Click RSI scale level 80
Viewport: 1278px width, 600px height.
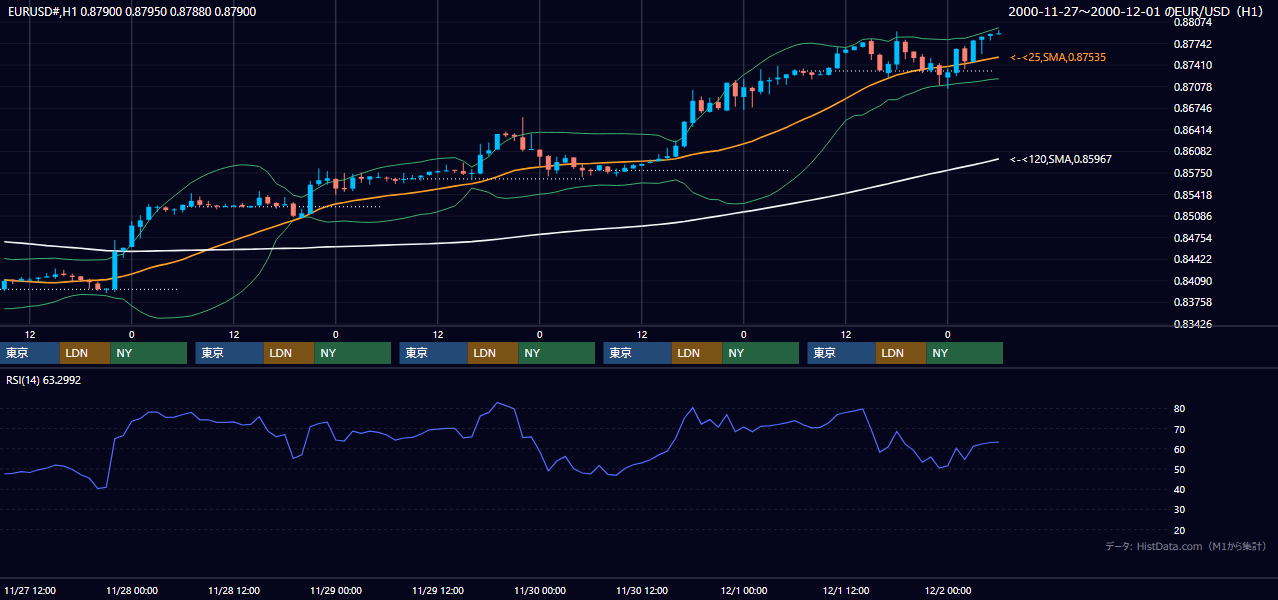(1180, 409)
